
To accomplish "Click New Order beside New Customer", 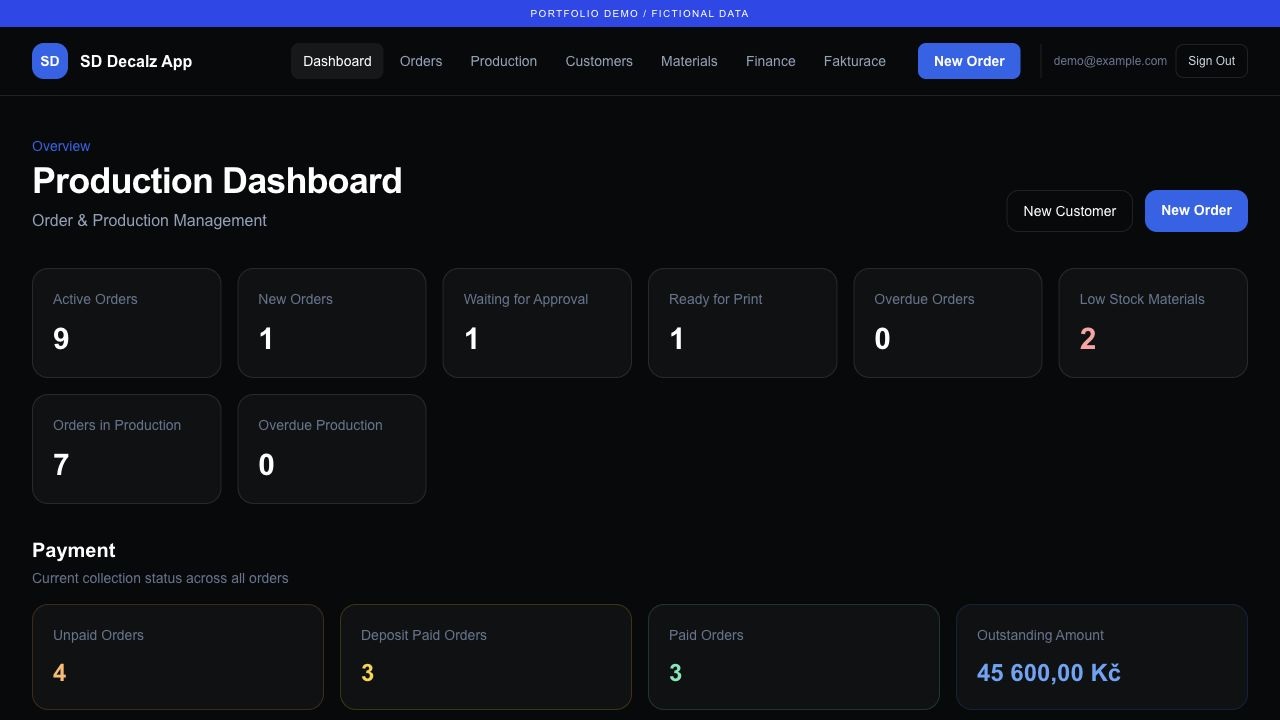I will pyautogui.click(x=1196, y=211).
